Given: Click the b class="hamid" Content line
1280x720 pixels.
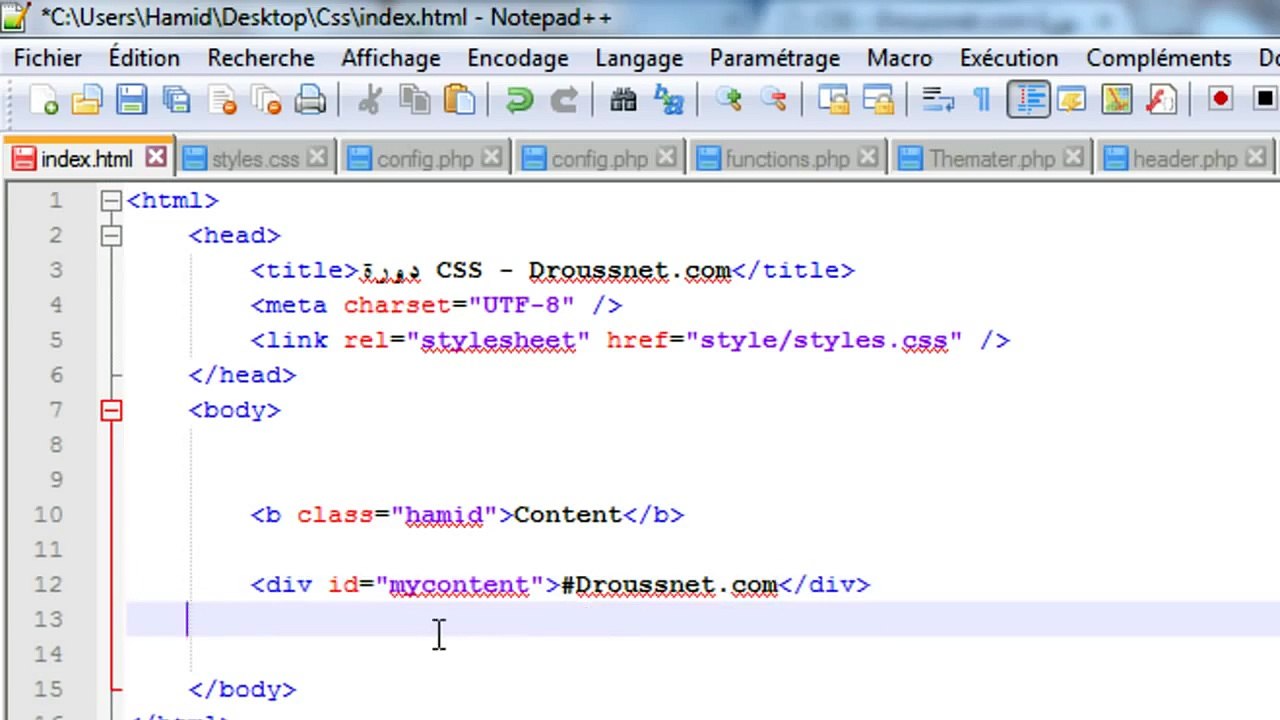Looking at the screenshot, I should [x=467, y=515].
